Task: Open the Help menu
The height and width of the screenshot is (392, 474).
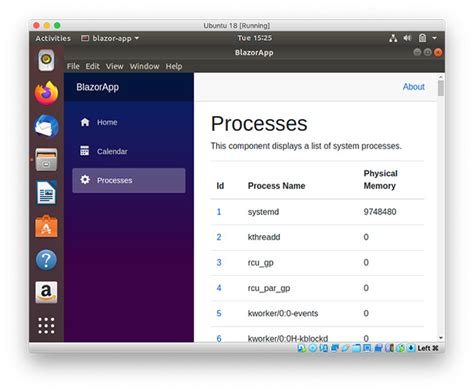Action: tap(174, 66)
